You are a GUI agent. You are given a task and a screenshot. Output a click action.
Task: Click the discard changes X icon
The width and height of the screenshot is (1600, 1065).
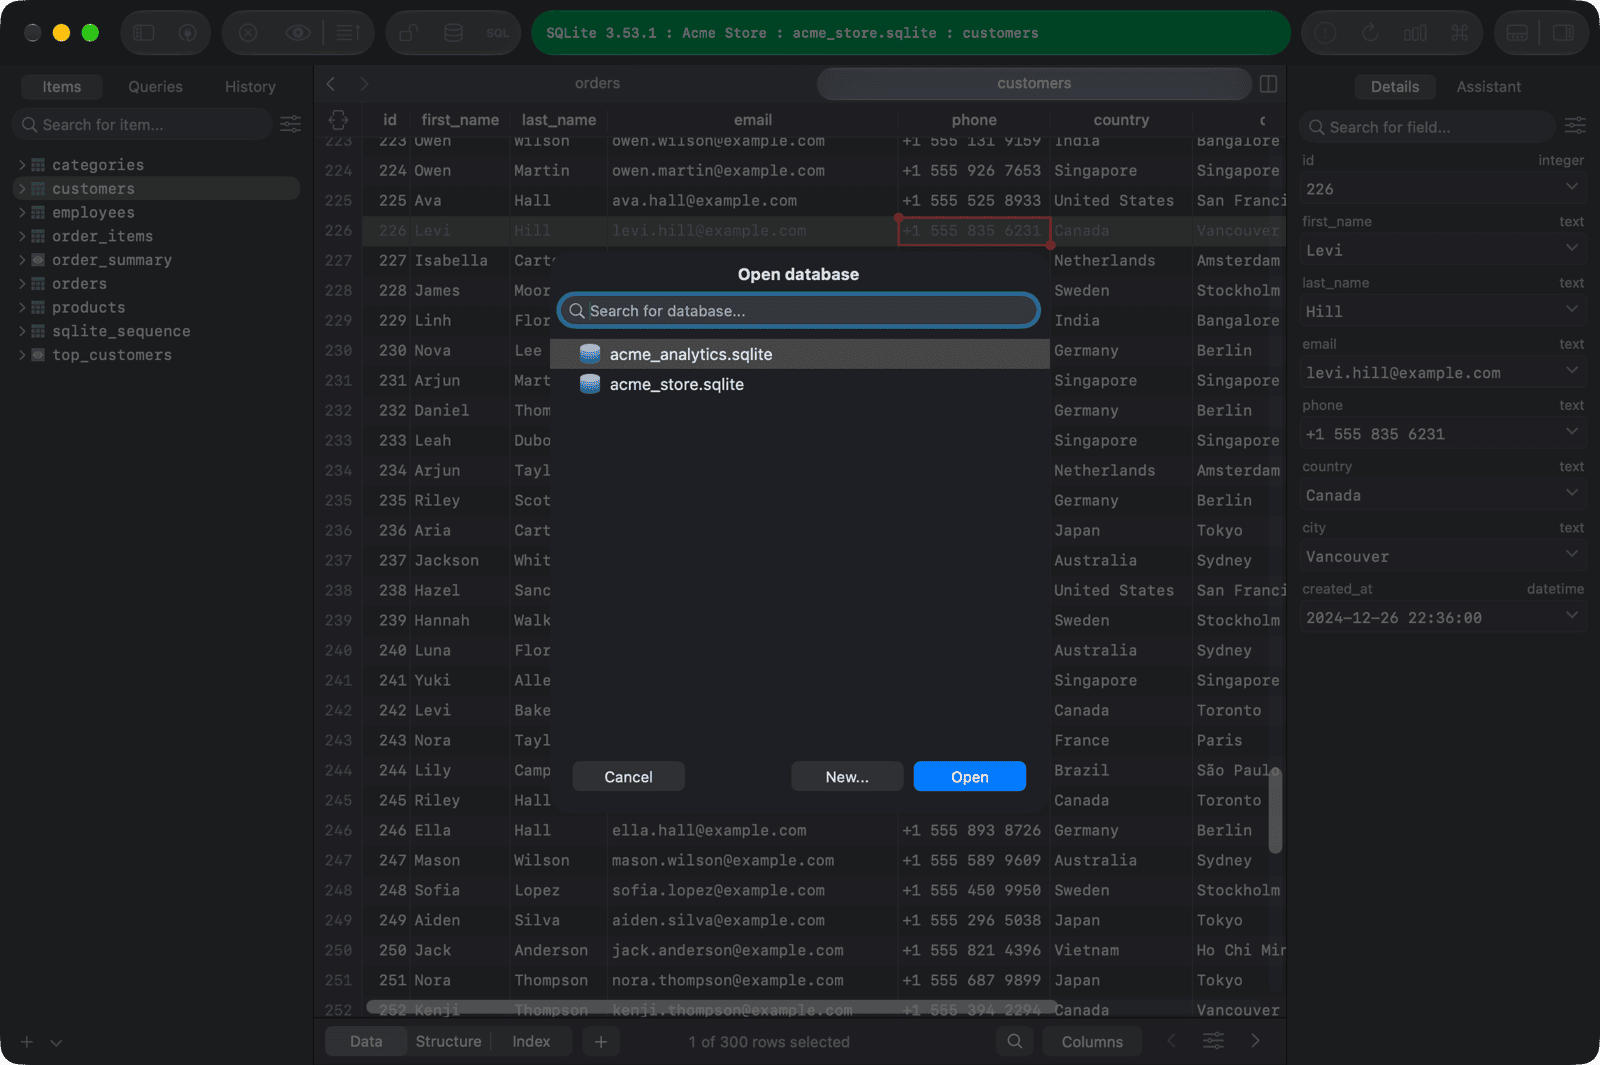click(248, 33)
